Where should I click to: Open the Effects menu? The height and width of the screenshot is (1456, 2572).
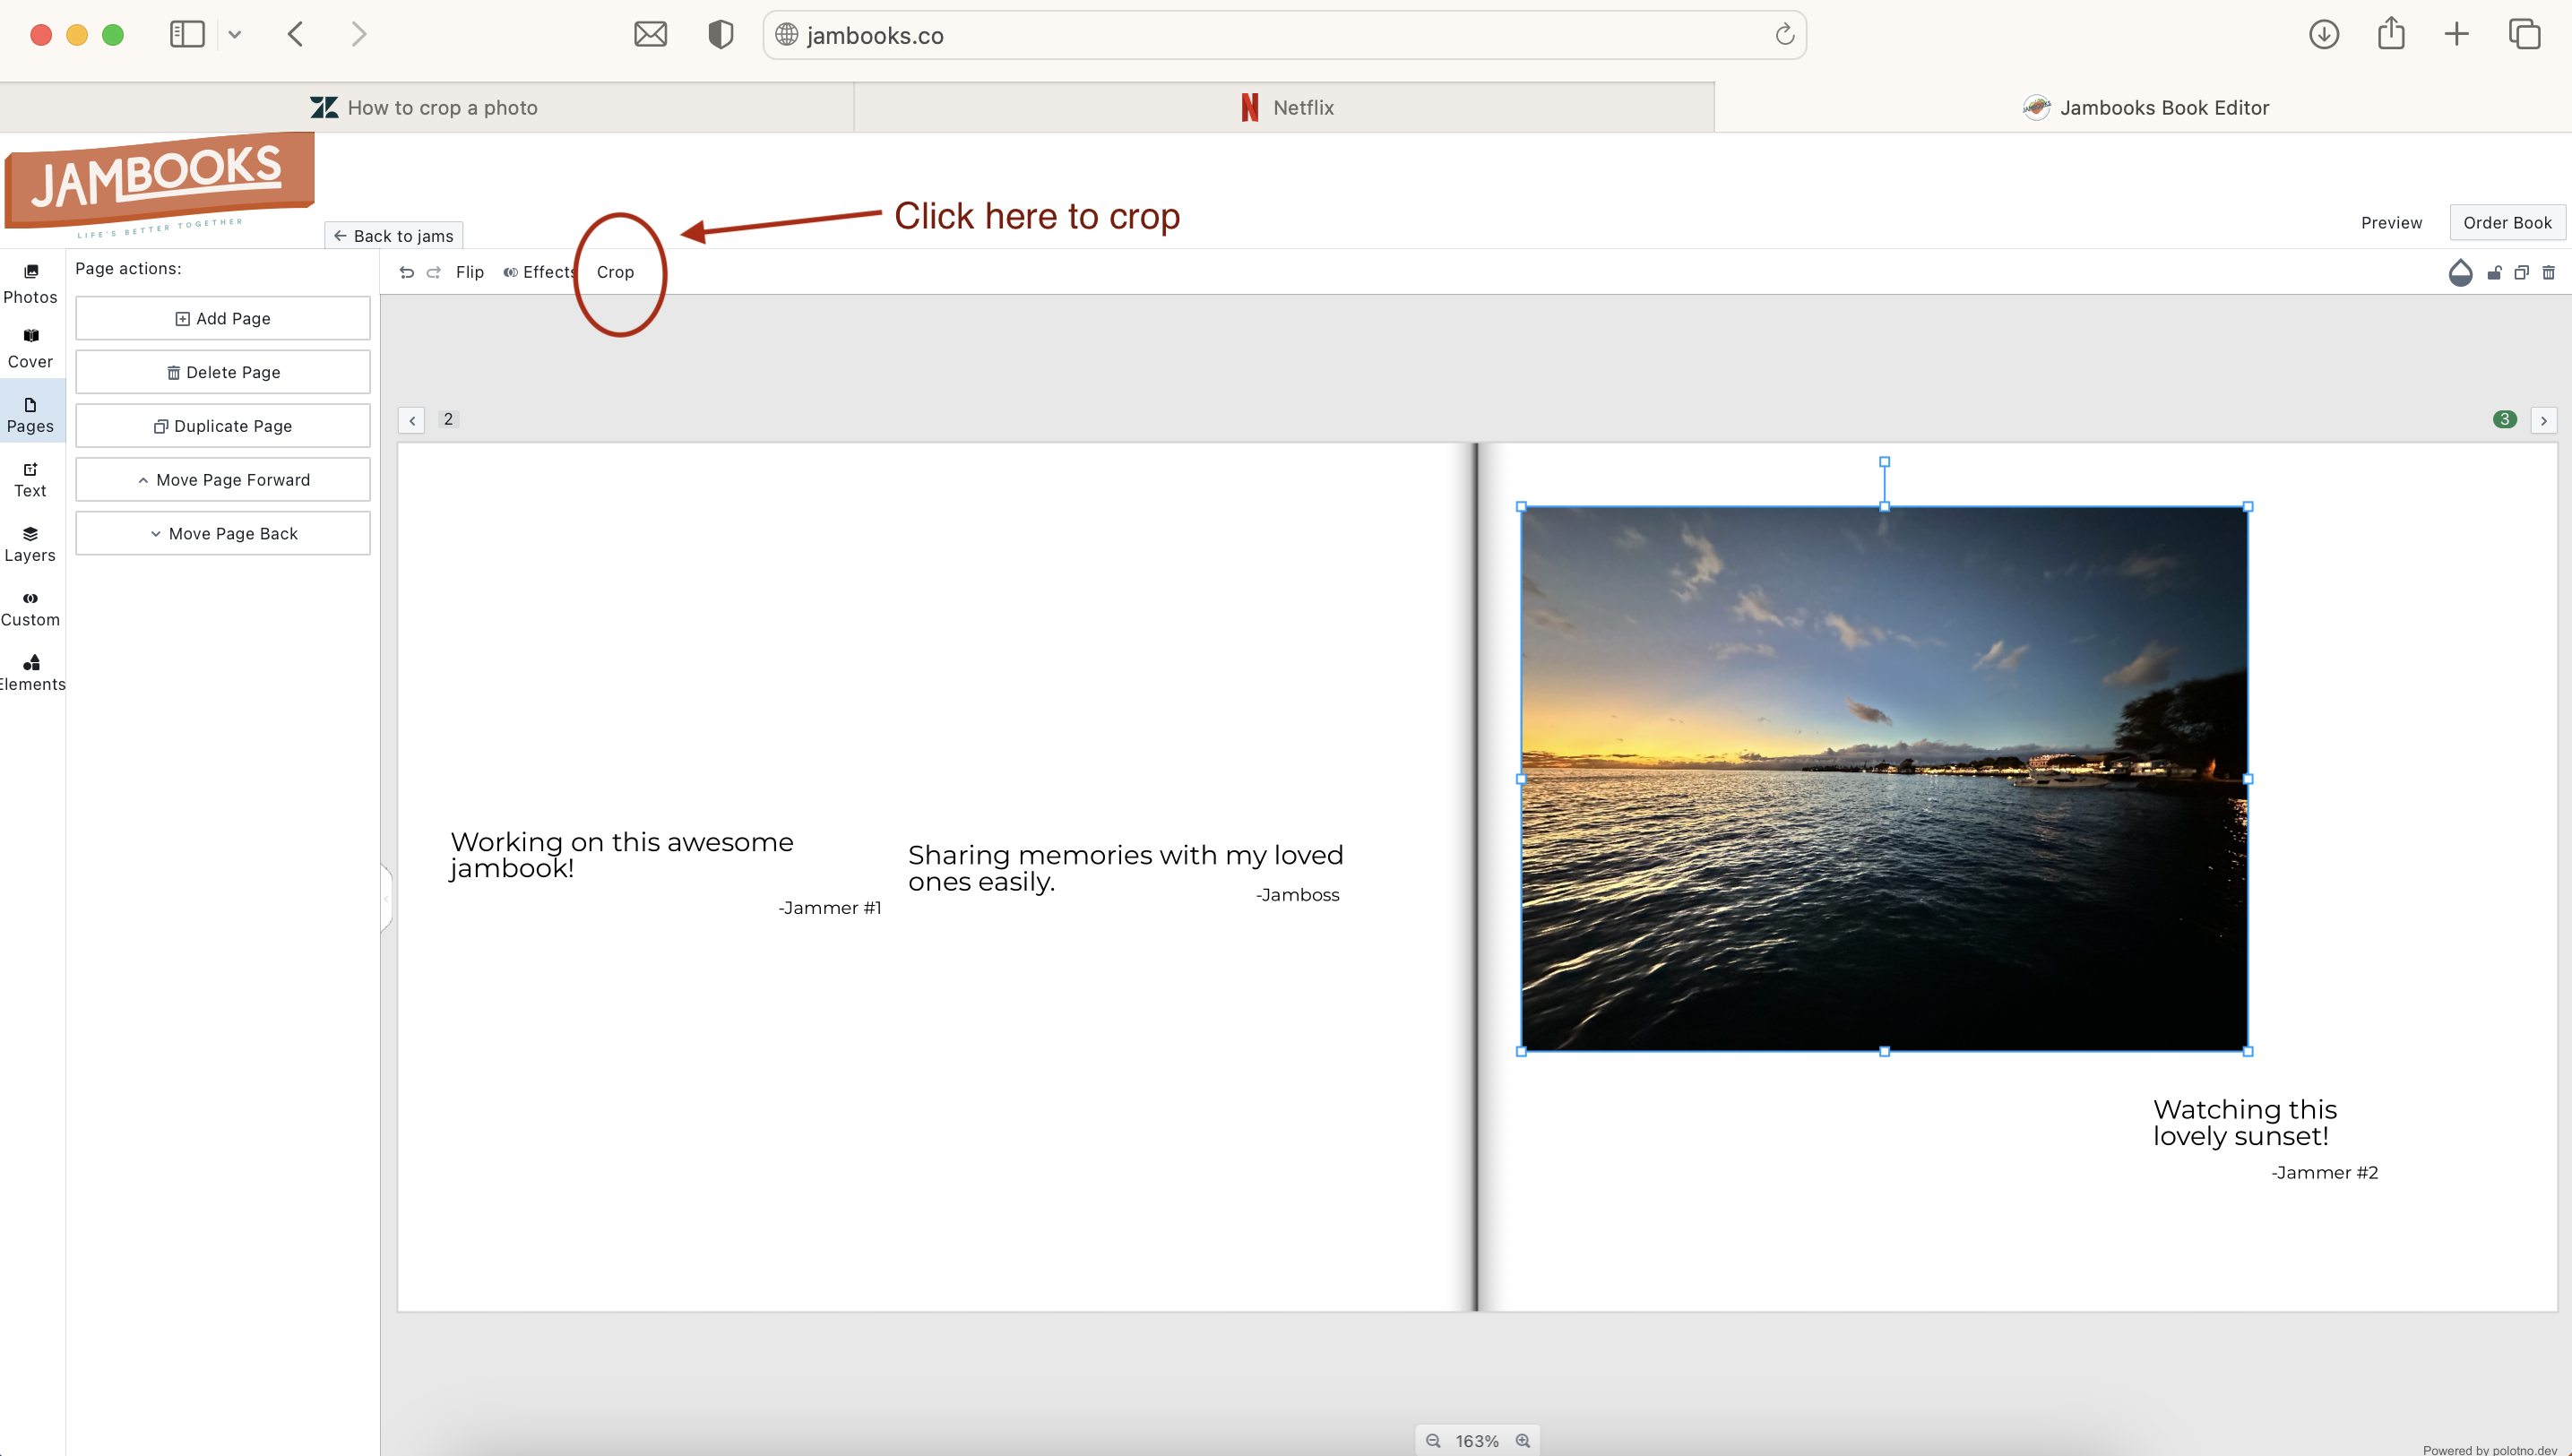coord(540,272)
